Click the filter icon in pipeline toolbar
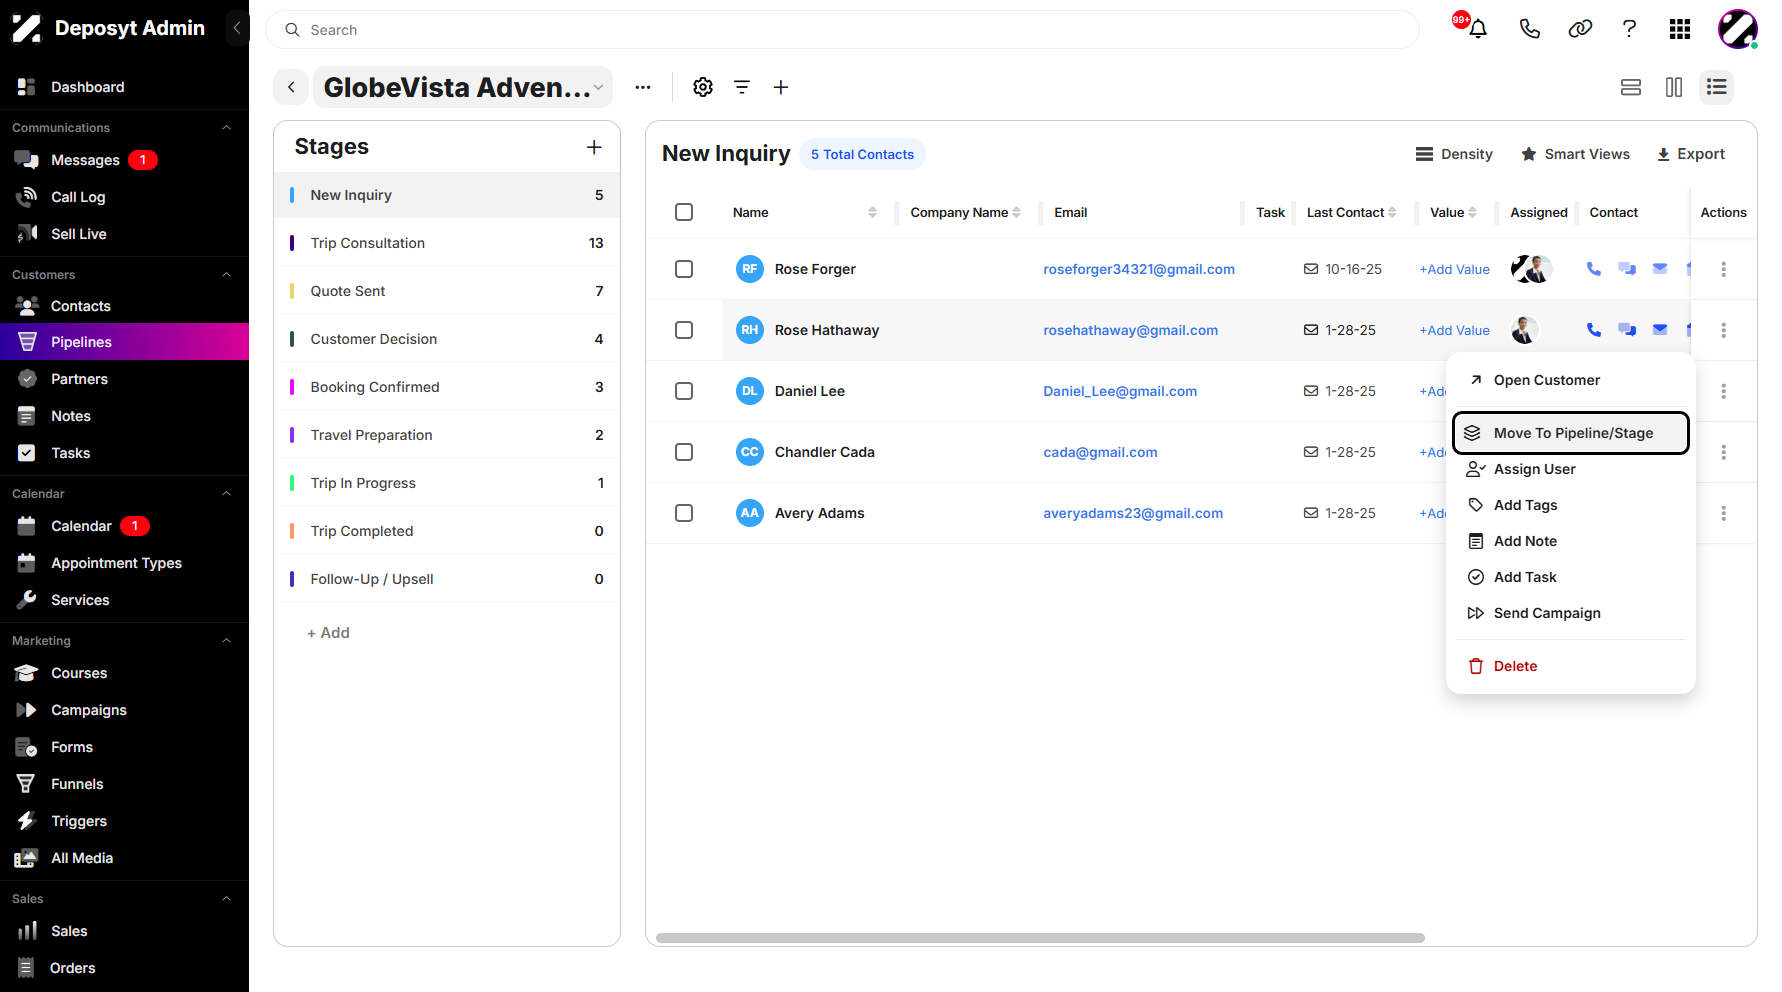The width and height of the screenshot is (1782, 992). [742, 87]
